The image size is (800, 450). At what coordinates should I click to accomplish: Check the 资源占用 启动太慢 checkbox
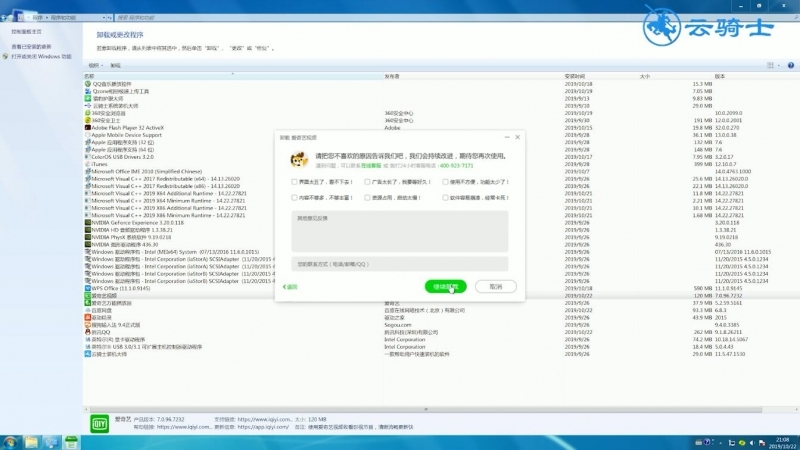click(x=367, y=197)
